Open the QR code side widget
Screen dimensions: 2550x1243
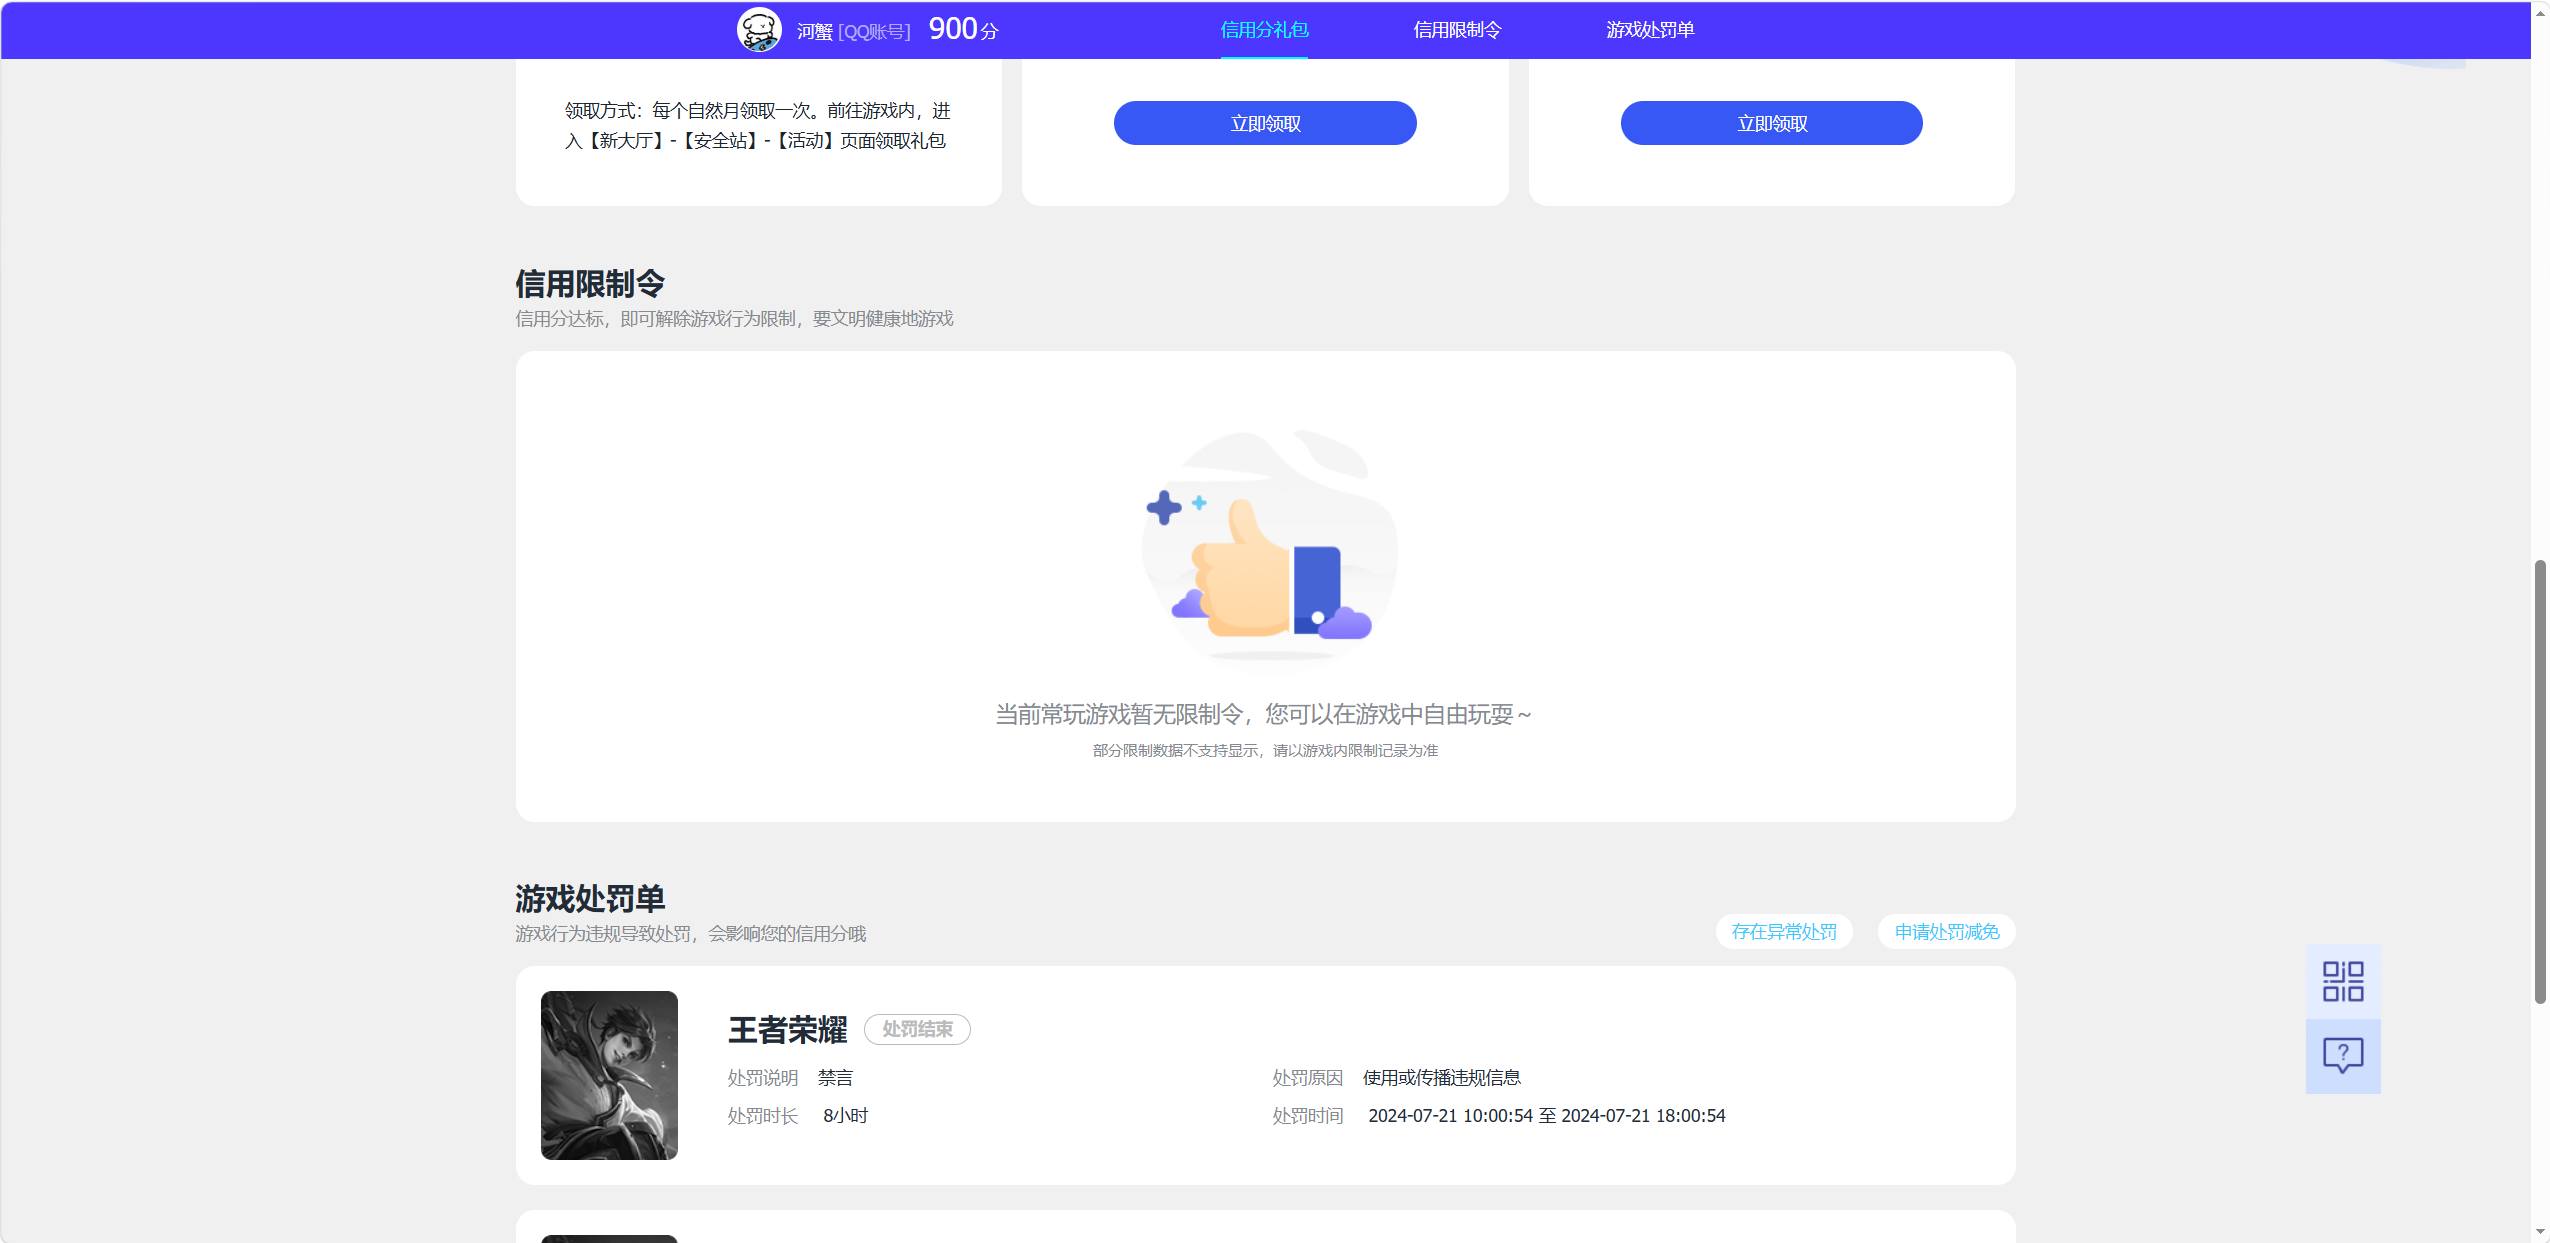pyautogui.click(x=2343, y=981)
